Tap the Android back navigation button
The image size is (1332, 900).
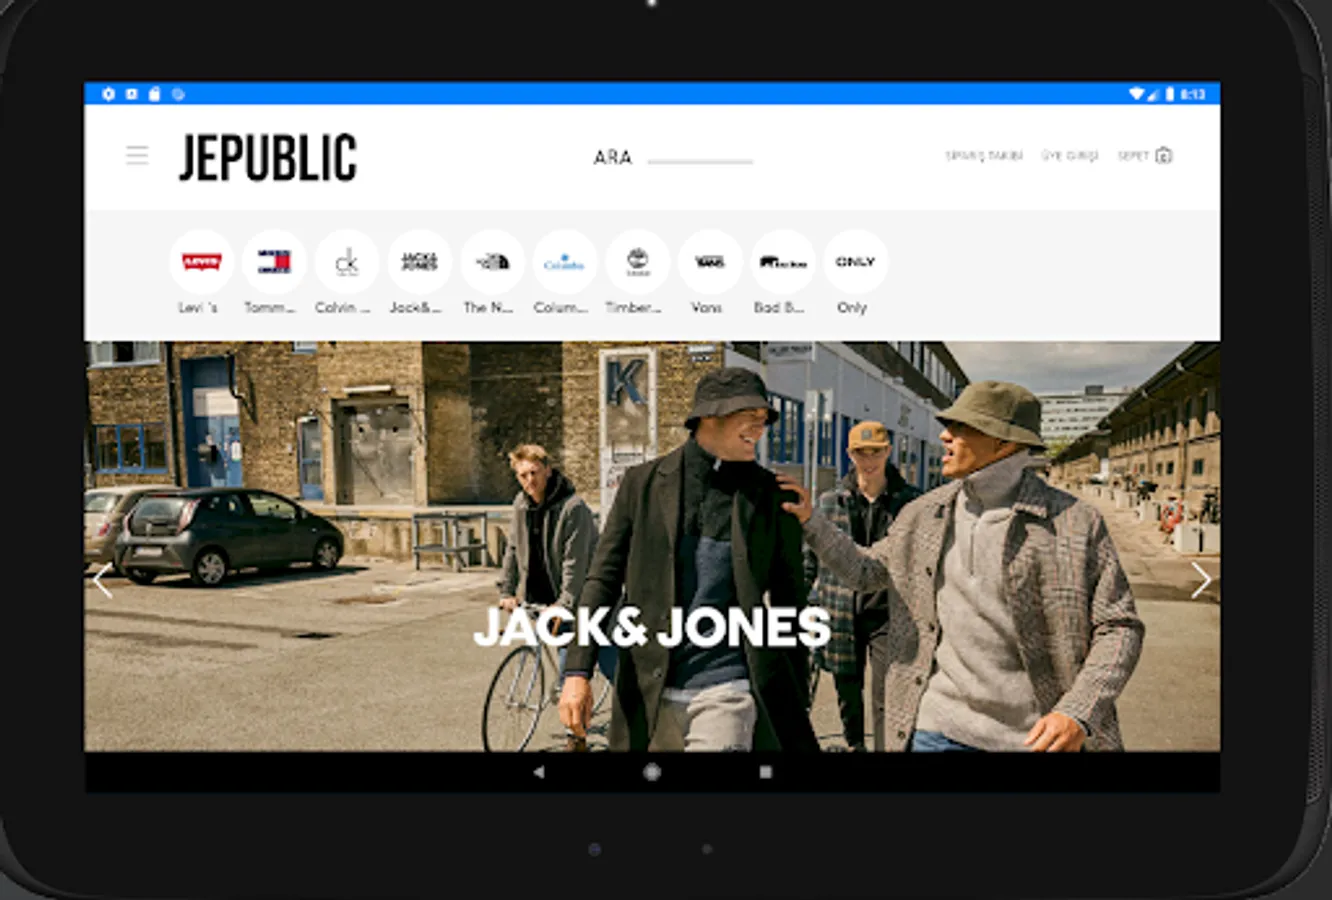[x=539, y=772]
